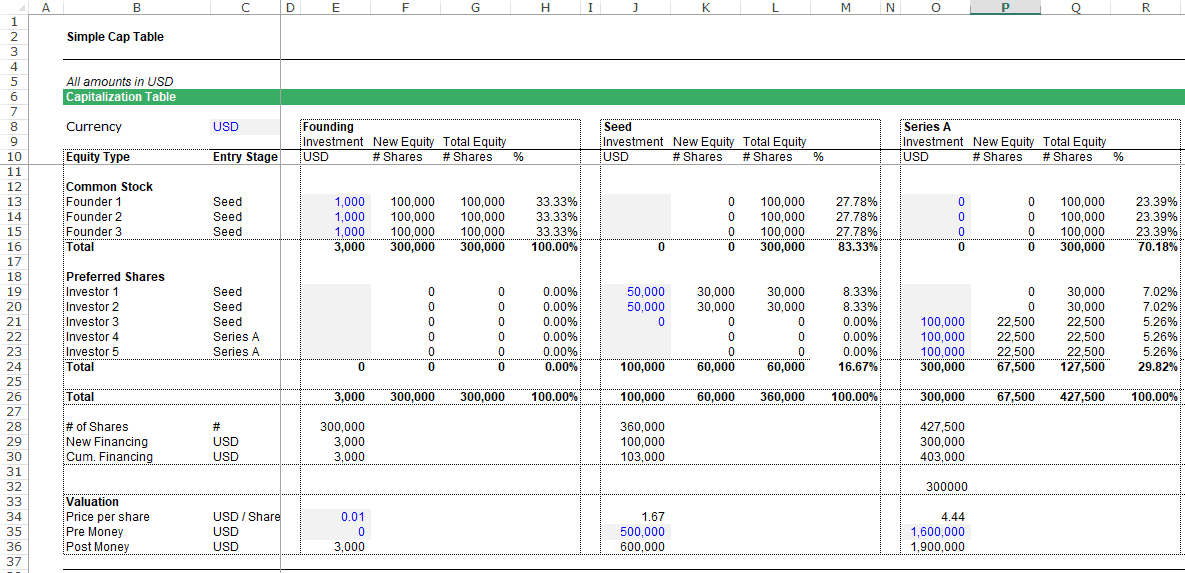Viewport: 1185px width, 573px height.
Task: Click the 'Cum. Financing' row label
Action: coord(109,457)
